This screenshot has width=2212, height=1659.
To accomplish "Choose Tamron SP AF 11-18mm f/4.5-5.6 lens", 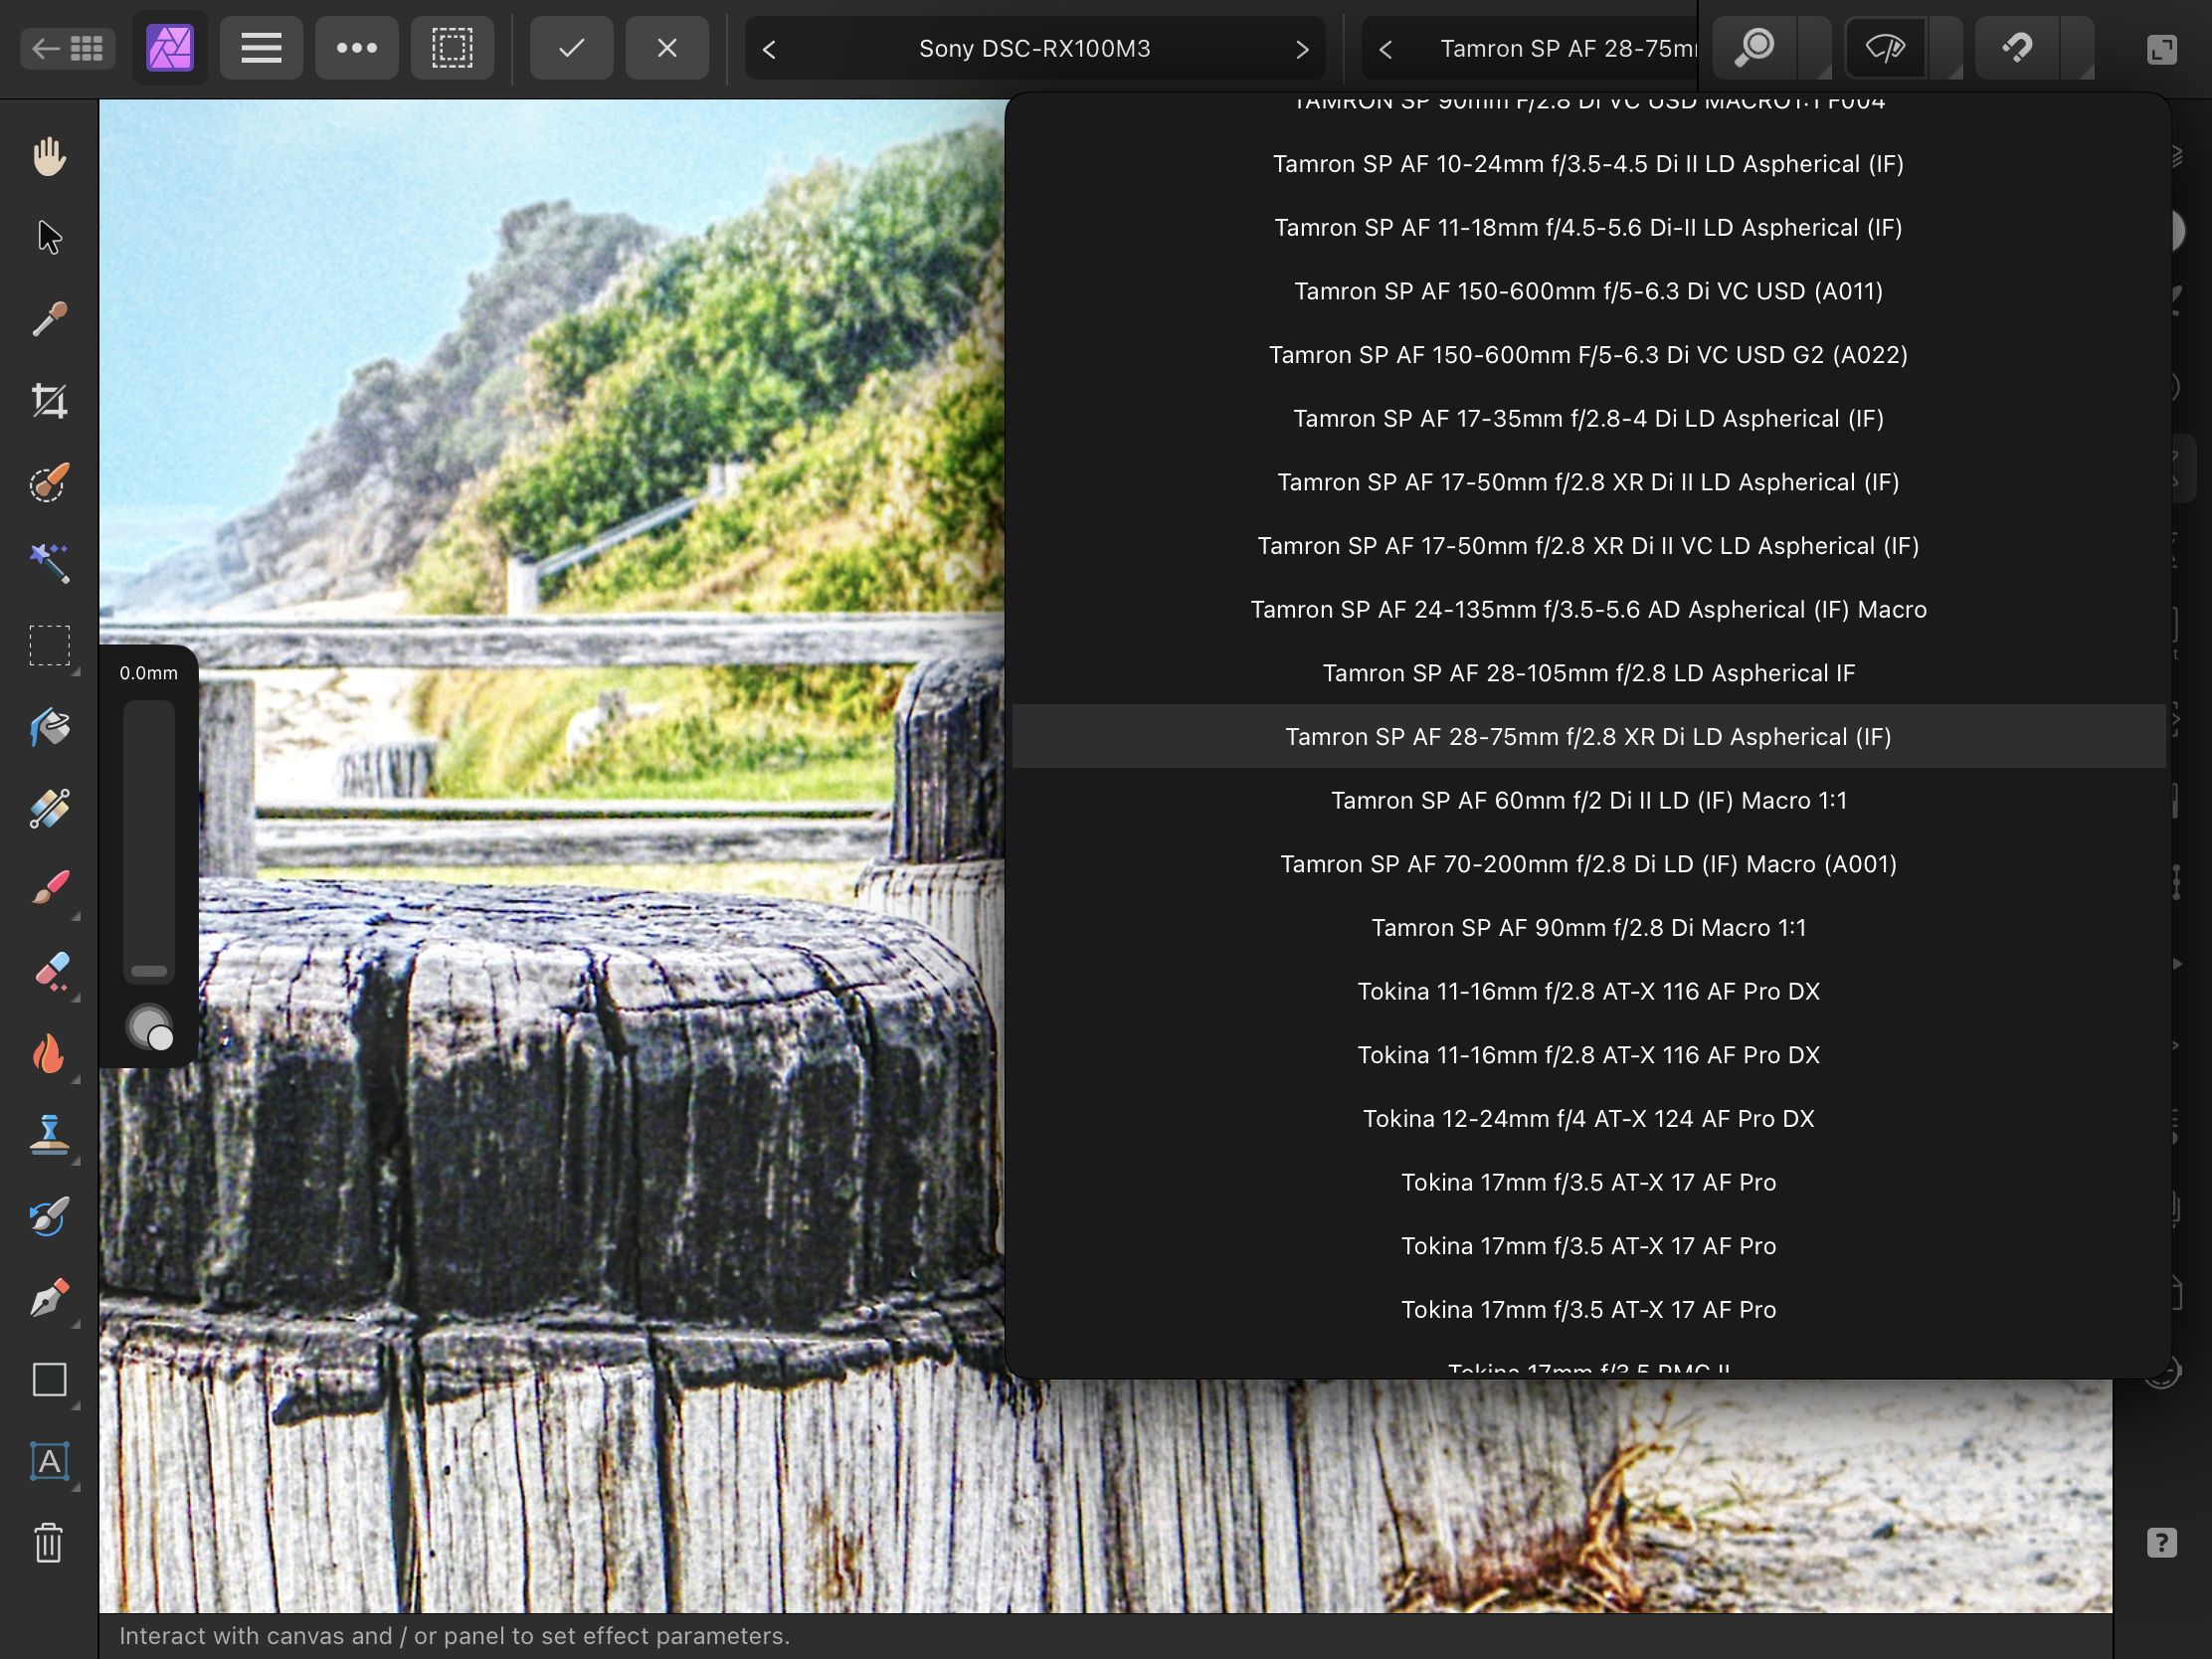I will 1588,228.
